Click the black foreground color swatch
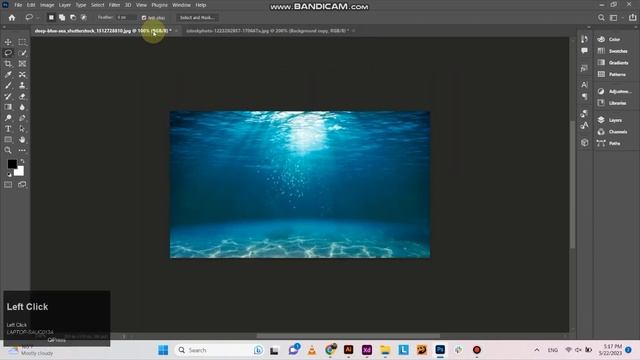This screenshot has height=360, width=640. [11, 164]
